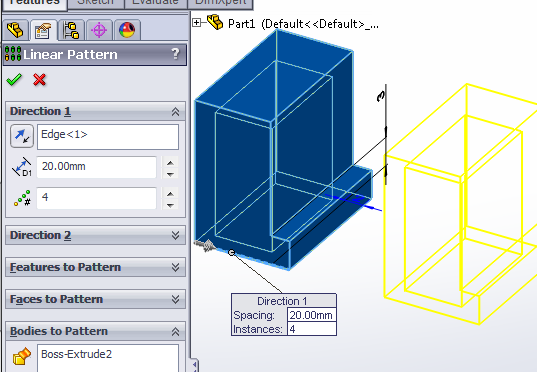Click the Linear Pattern help question mark

click(175, 54)
